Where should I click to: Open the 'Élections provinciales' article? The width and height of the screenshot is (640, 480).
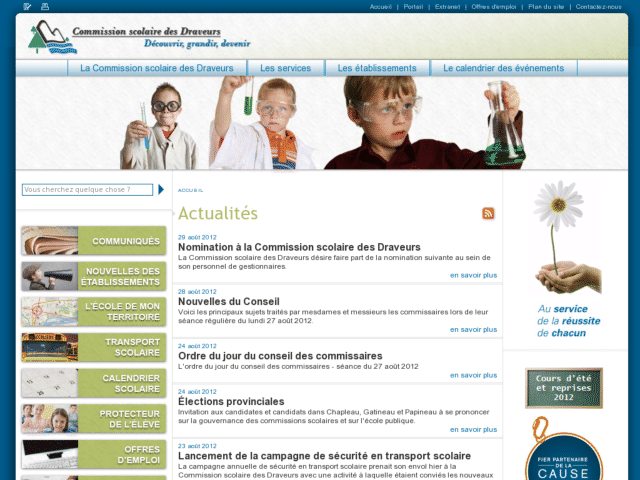click(231, 401)
